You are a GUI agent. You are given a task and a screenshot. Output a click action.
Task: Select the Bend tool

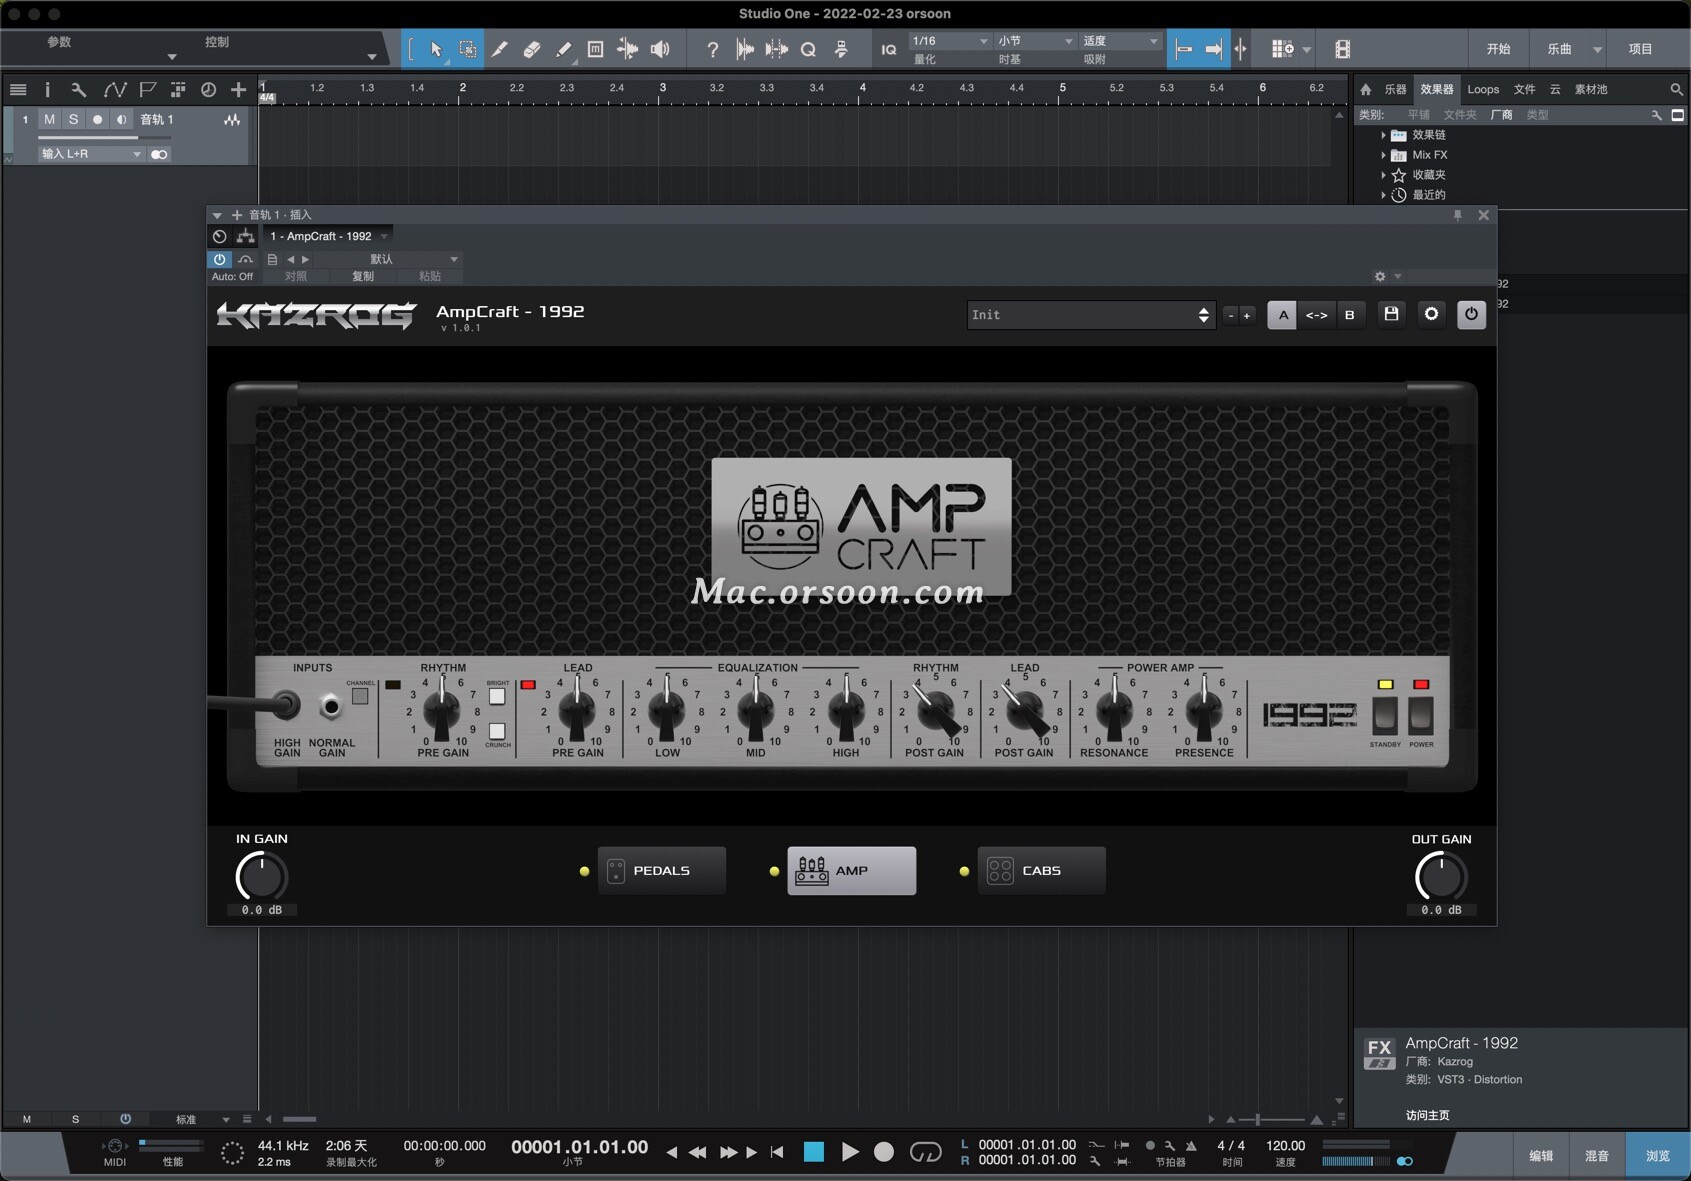pyautogui.click(x=627, y=49)
